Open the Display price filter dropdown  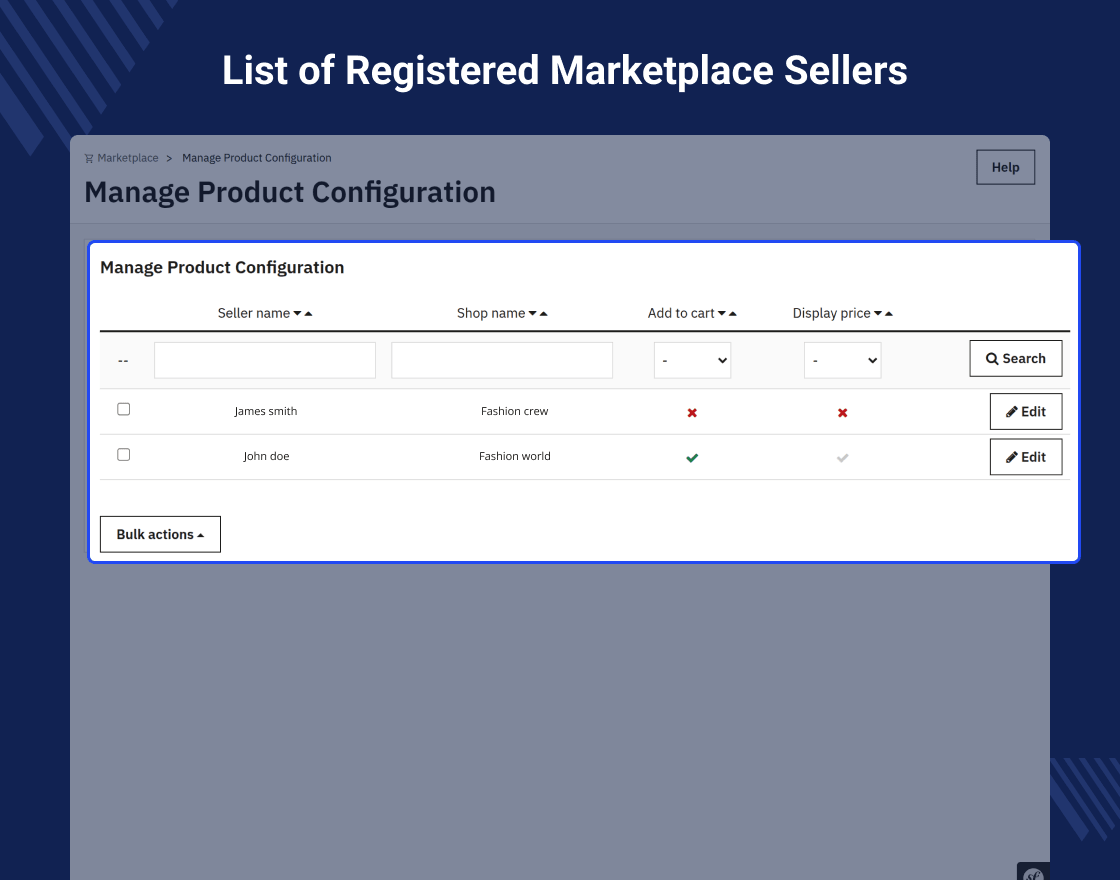842,360
